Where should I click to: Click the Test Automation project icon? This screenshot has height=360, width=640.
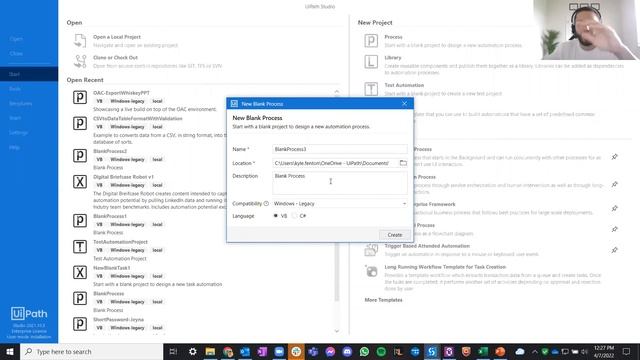coord(371,89)
